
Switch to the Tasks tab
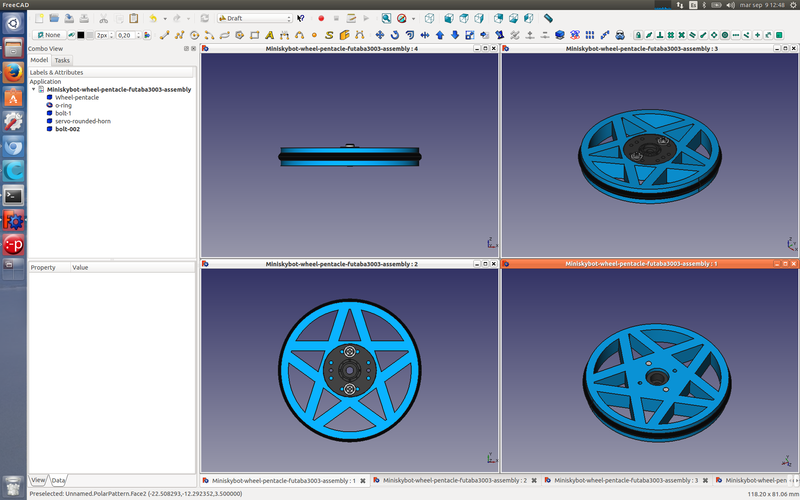pyautogui.click(x=61, y=60)
